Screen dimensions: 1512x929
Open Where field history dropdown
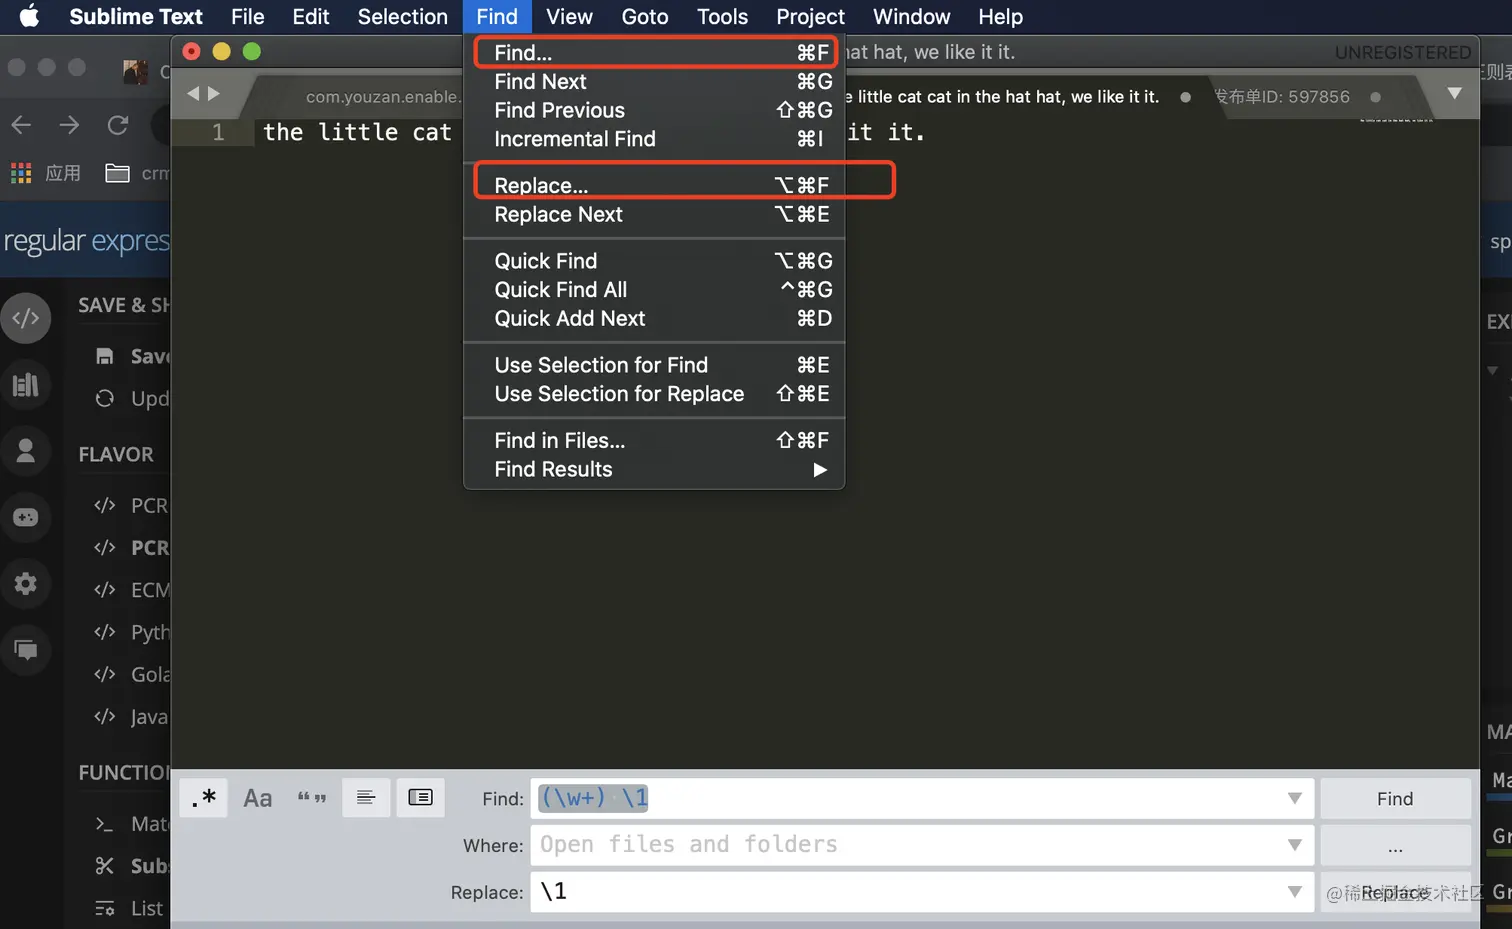(x=1294, y=845)
